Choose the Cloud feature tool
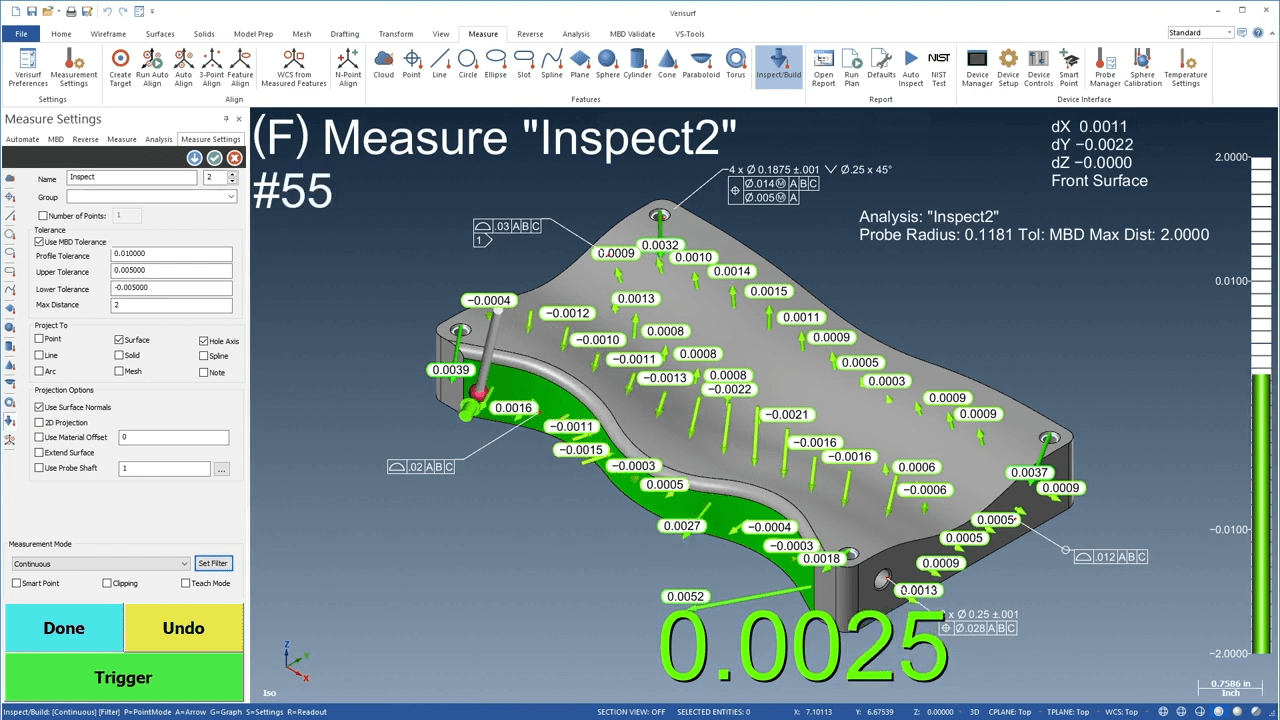 (x=384, y=63)
